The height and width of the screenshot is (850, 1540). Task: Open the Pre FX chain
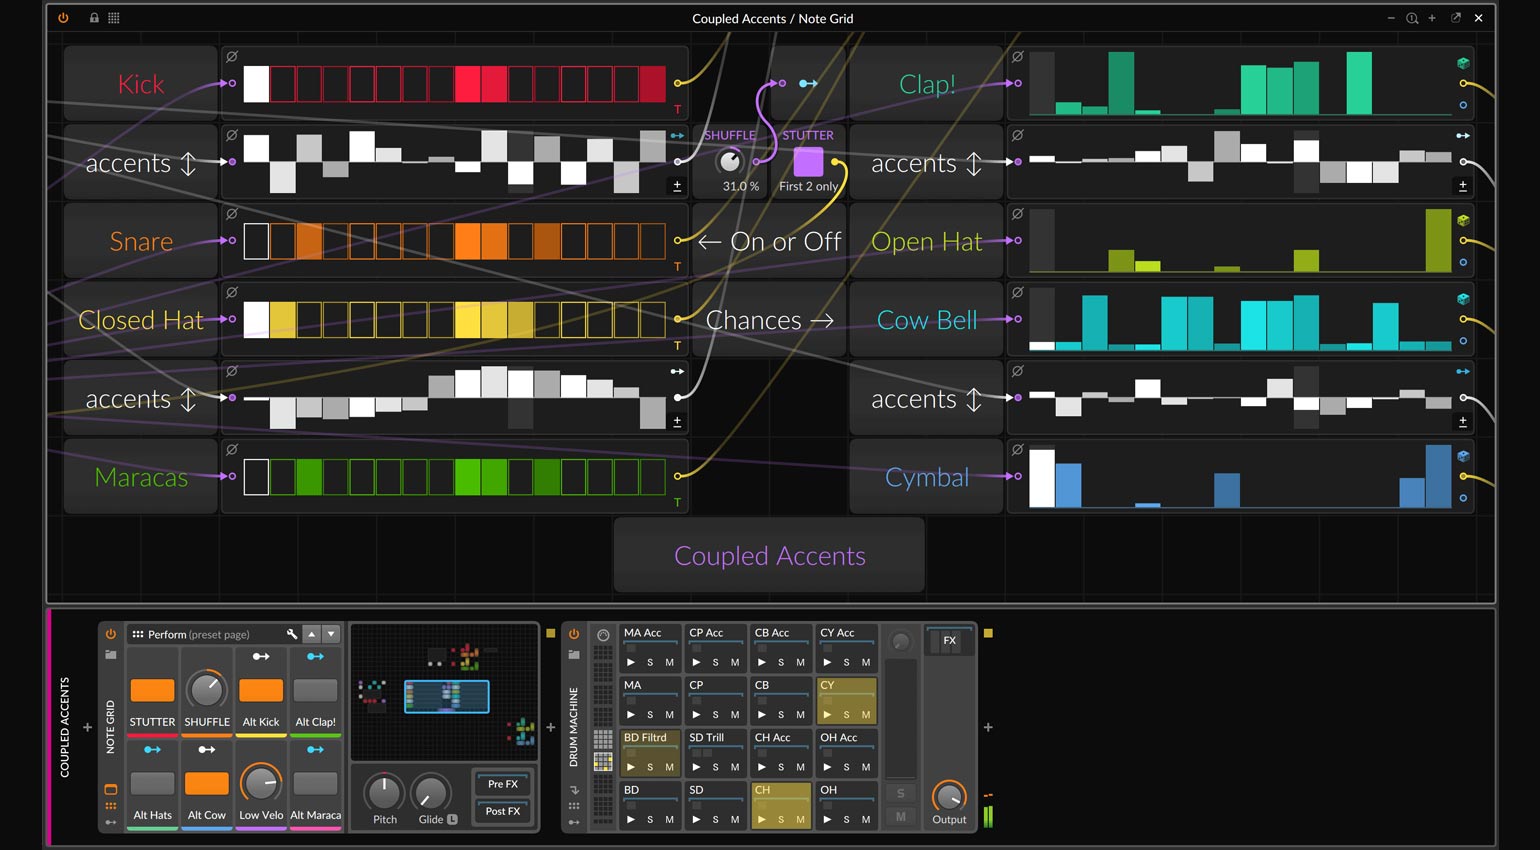(x=503, y=784)
